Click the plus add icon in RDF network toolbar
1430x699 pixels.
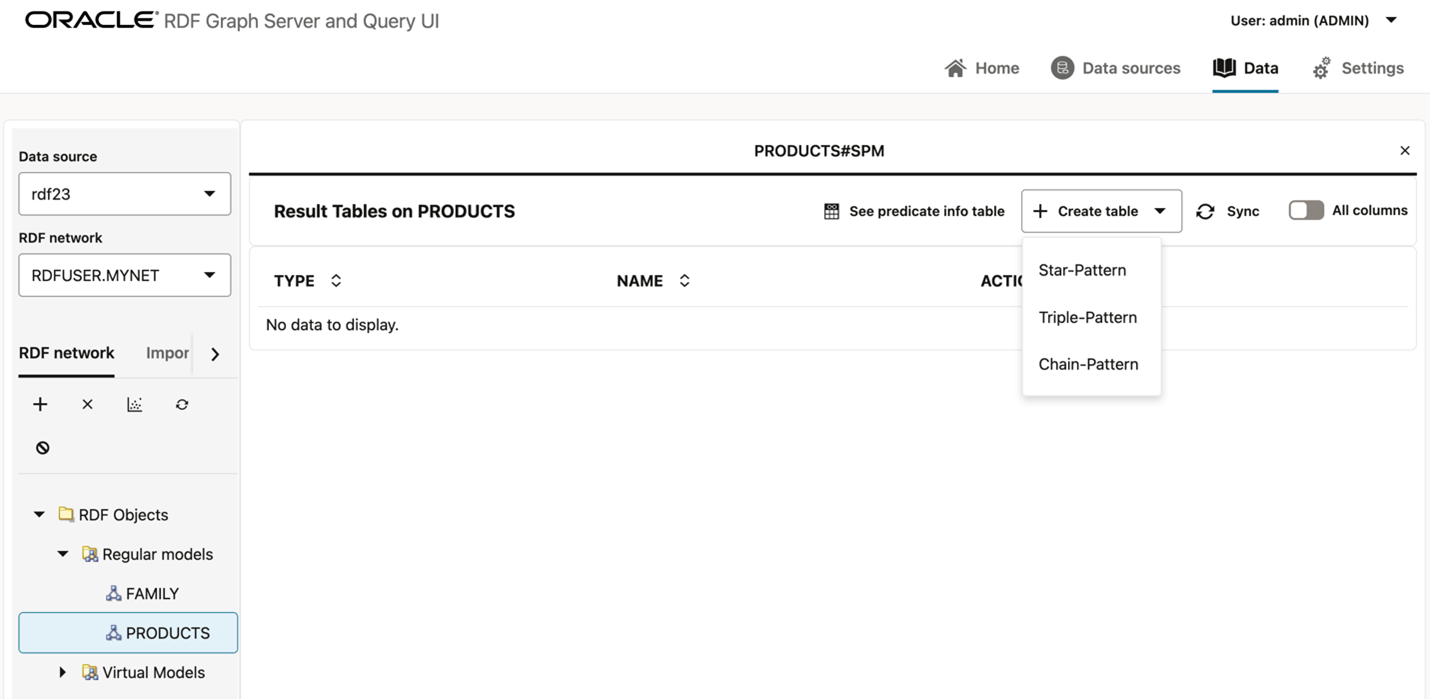point(40,404)
